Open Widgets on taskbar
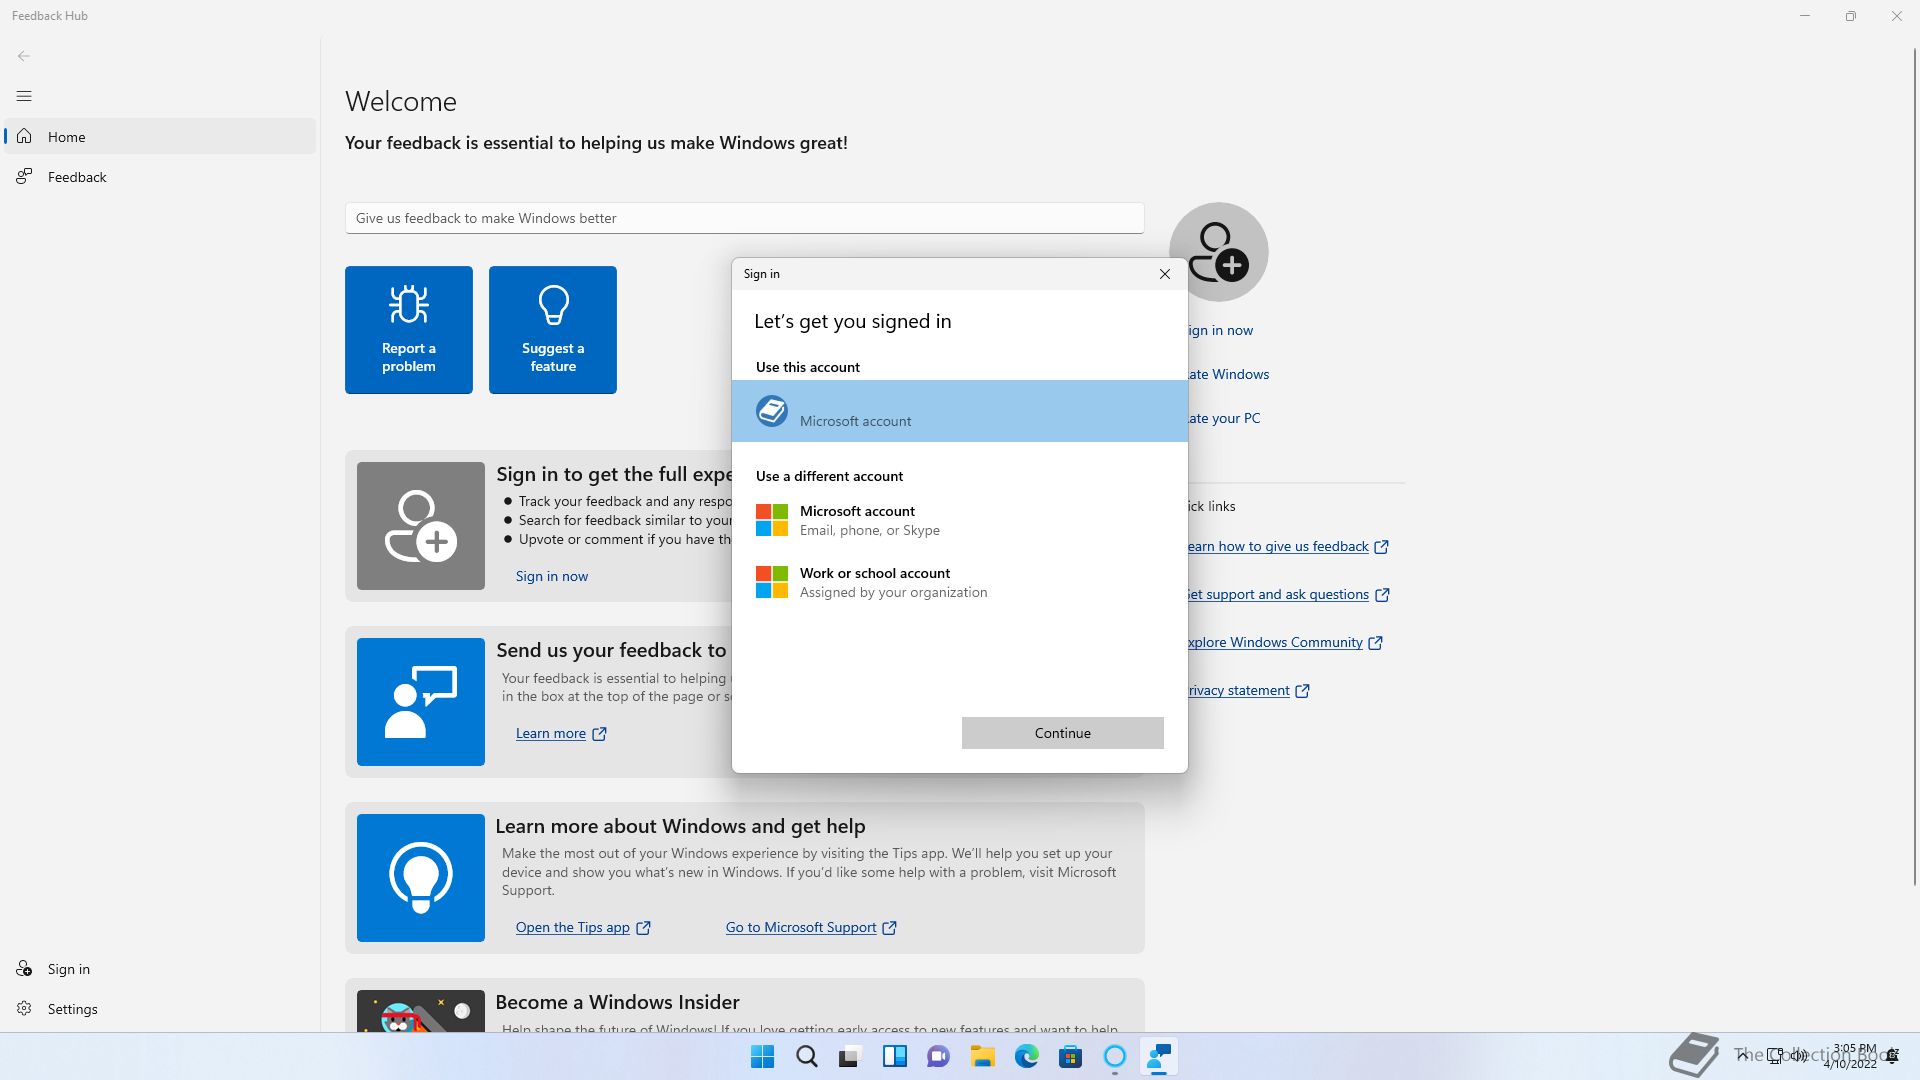The height and width of the screenshot is (1080, 1920). click(894, 1057)
